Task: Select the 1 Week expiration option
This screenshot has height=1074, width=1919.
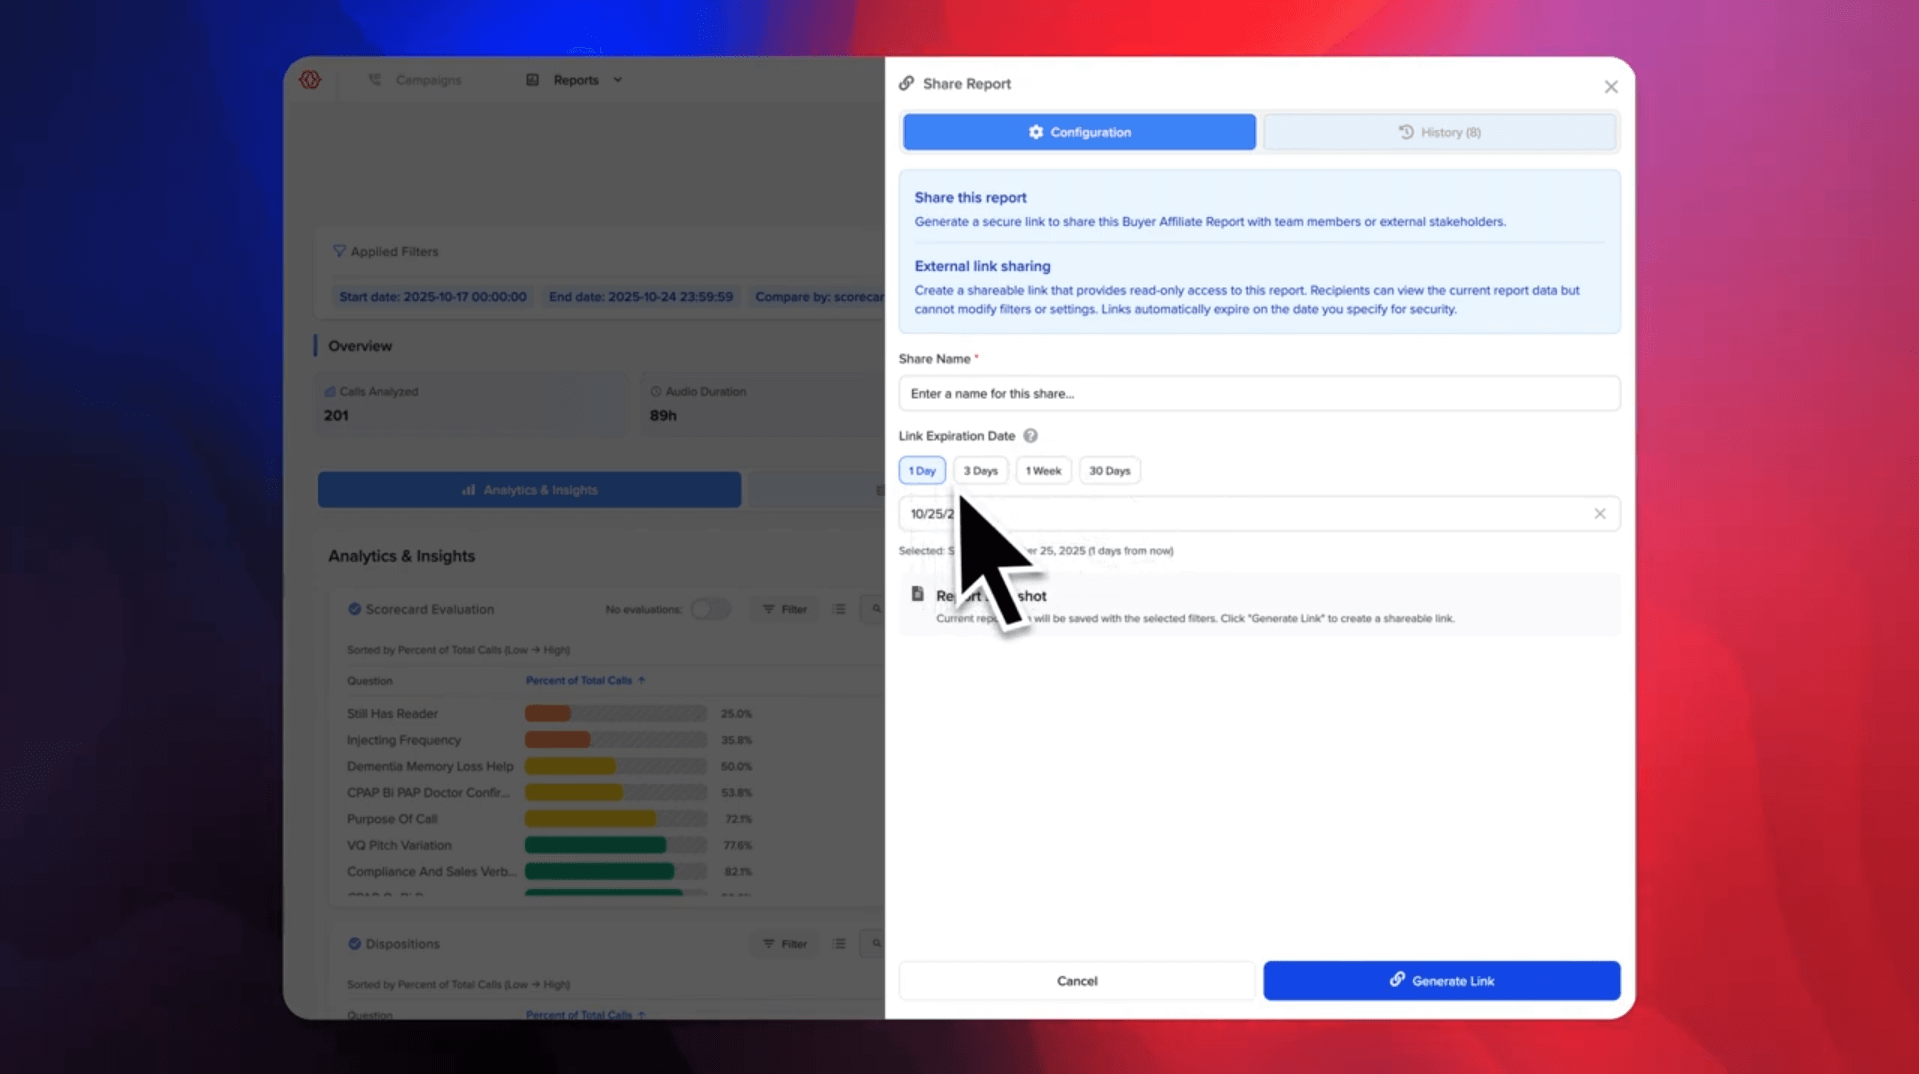Action: click(x=1042, y=471)
